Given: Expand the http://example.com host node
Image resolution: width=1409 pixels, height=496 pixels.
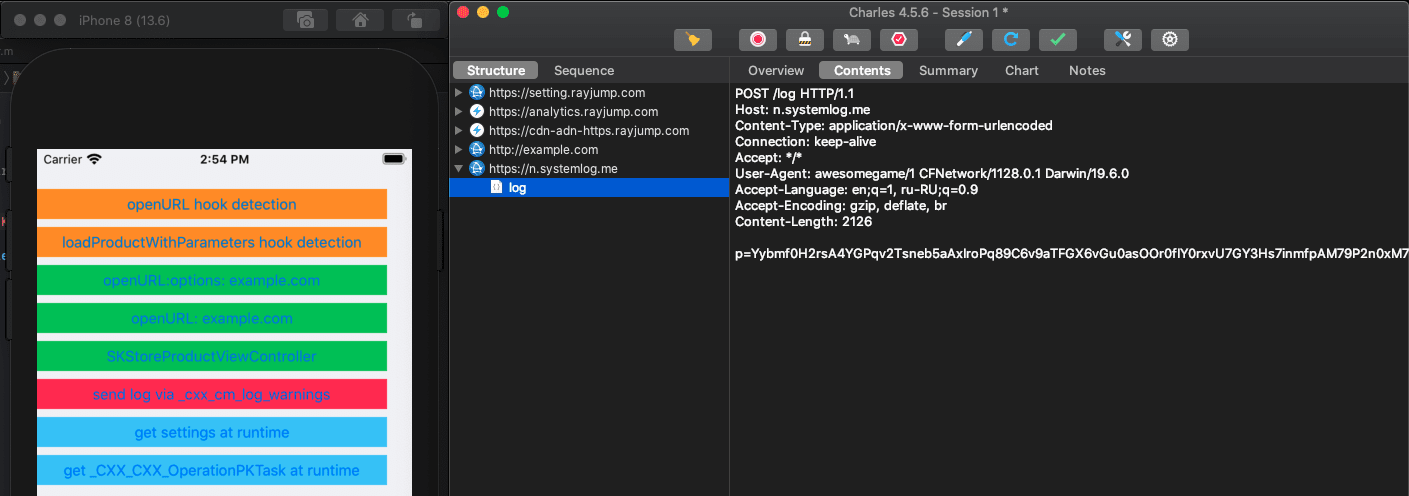Looking at the screenshot, I should click(459, 149).
